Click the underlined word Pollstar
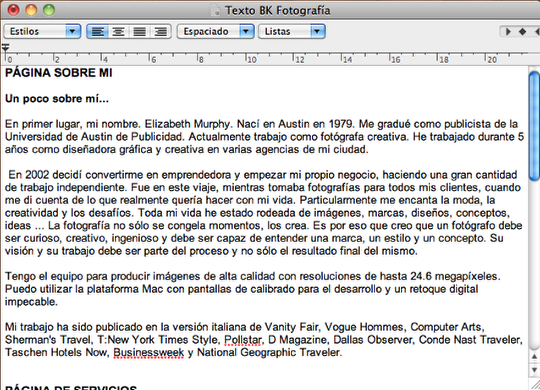This screenshot has height=390, width=540. (x=242, y=340)
